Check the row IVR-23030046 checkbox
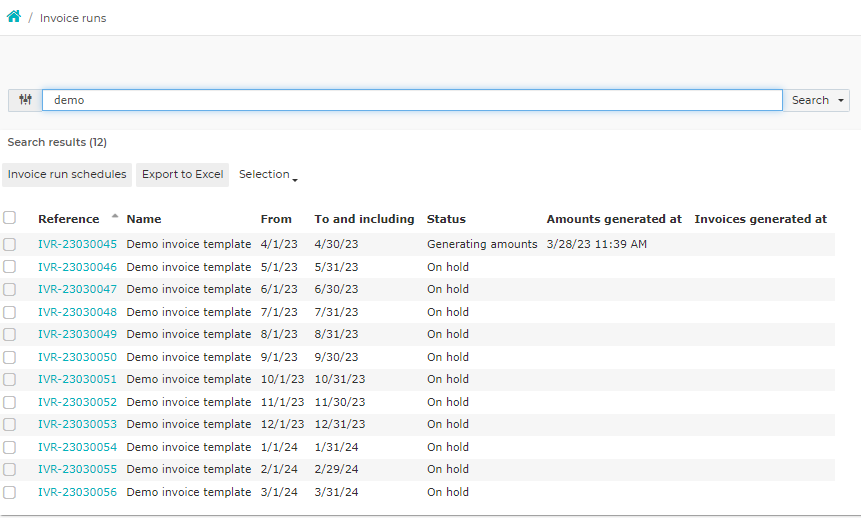 point(9,267)
